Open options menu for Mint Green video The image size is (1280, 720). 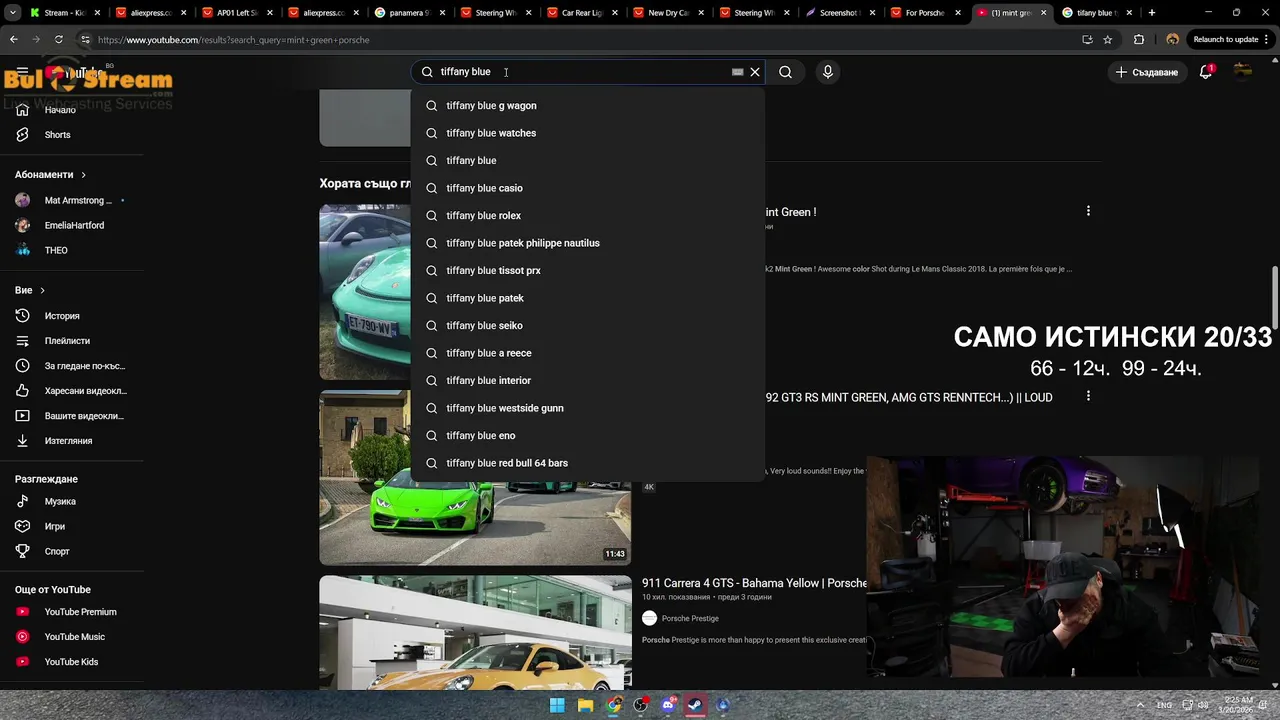[x=1088, y=211]
